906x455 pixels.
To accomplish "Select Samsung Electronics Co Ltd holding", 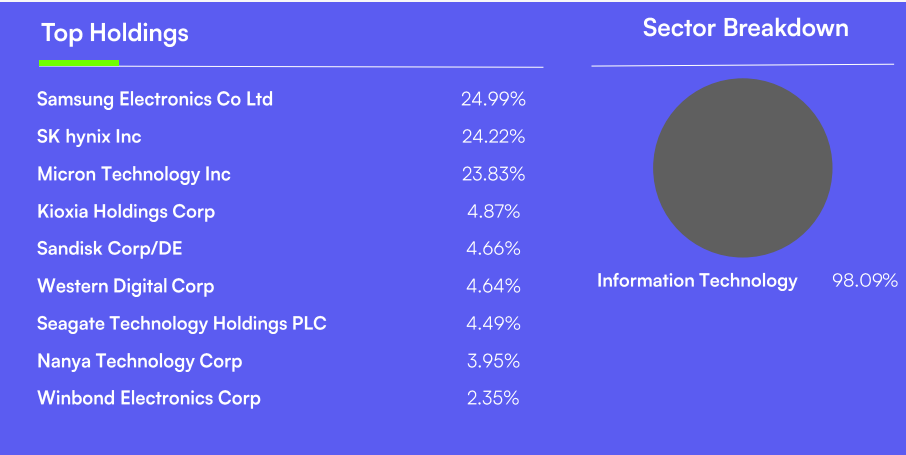I will [x=155, y=99].
